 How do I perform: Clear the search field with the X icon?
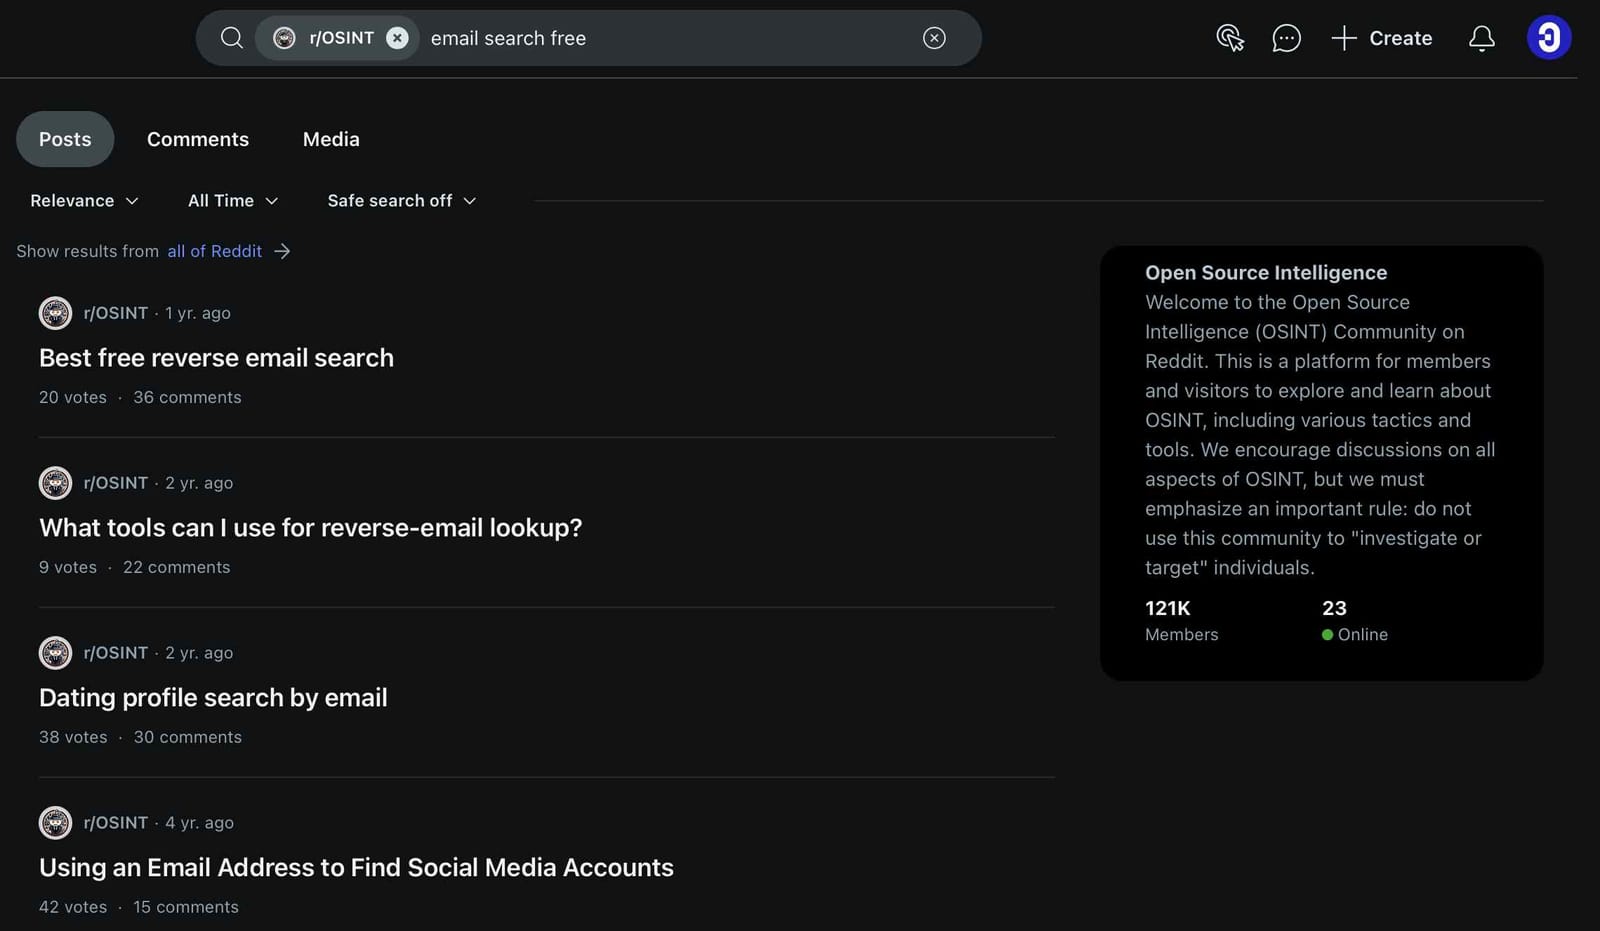[x=933, y=38]
